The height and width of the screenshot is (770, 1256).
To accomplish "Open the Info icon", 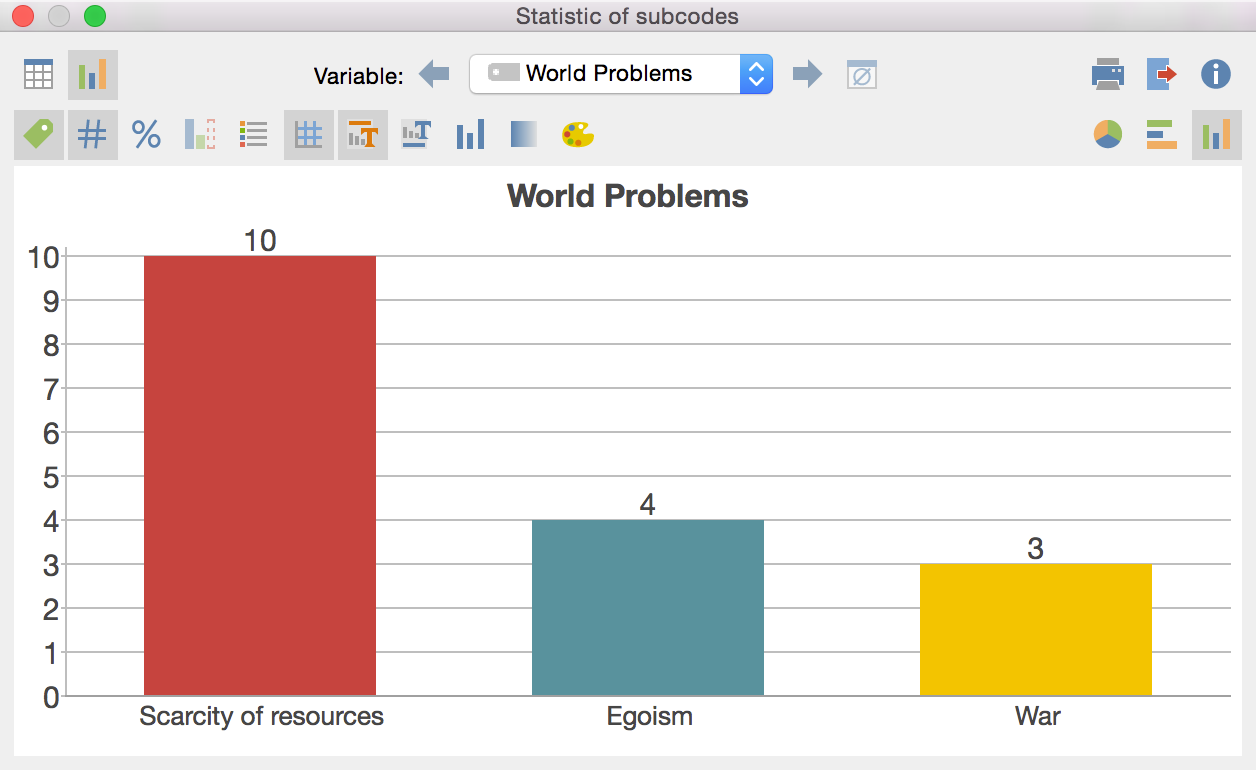I will pyautogui.click(x=1215, y=75).
